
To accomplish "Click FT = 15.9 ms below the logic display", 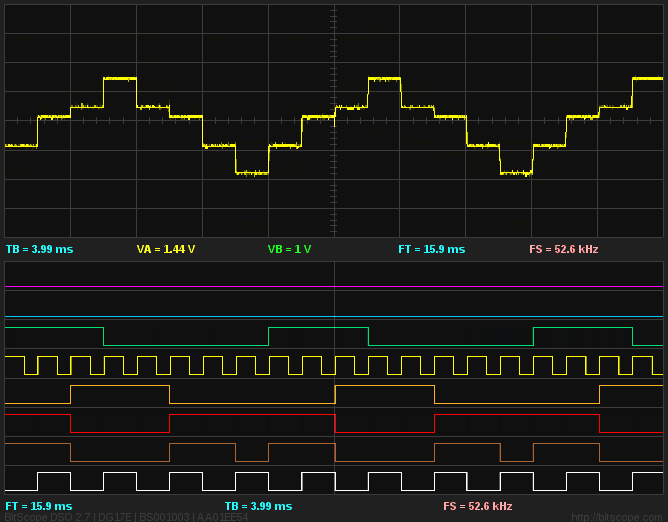I will click(x=39, y=506).
